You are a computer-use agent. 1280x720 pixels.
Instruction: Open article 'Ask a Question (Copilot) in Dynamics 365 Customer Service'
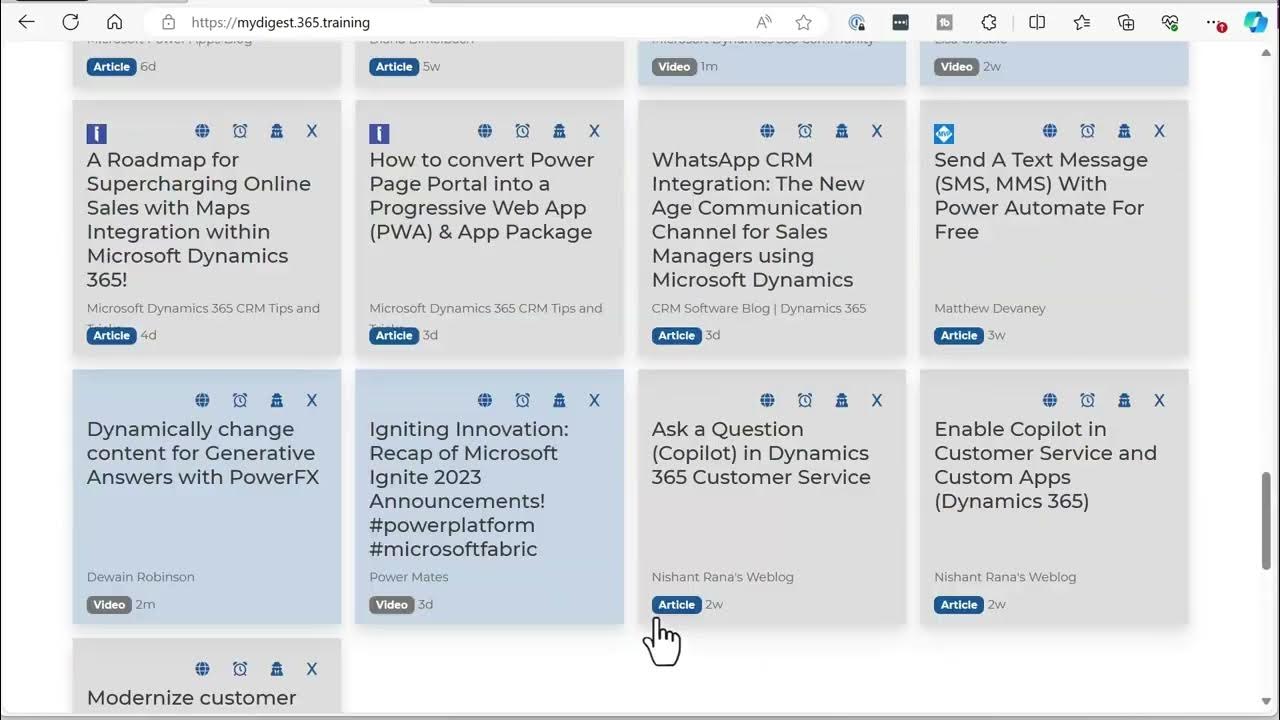(x=760, y=453)
